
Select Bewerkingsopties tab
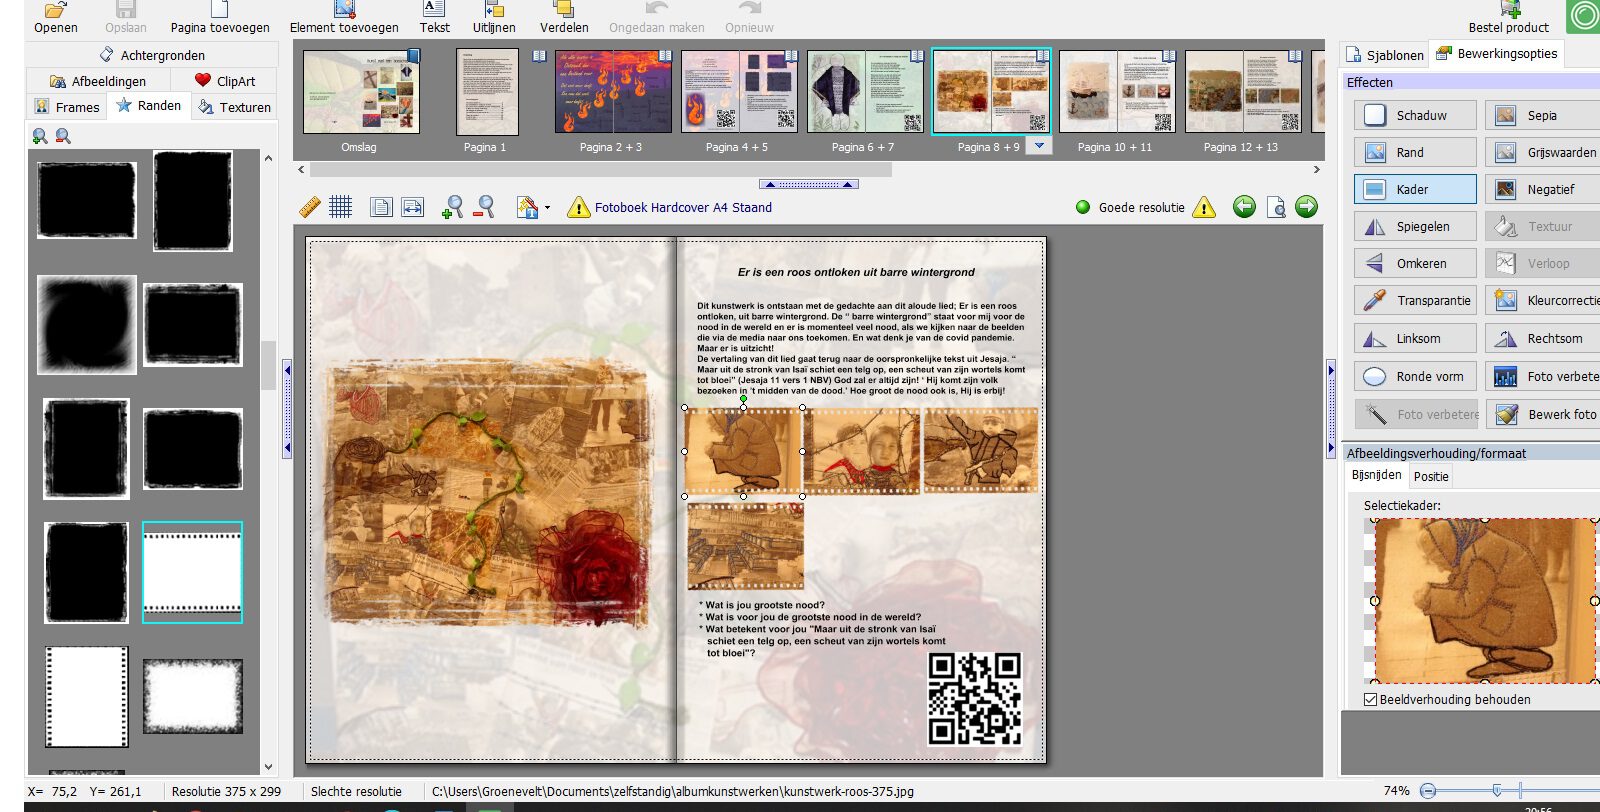[1497, 53]
